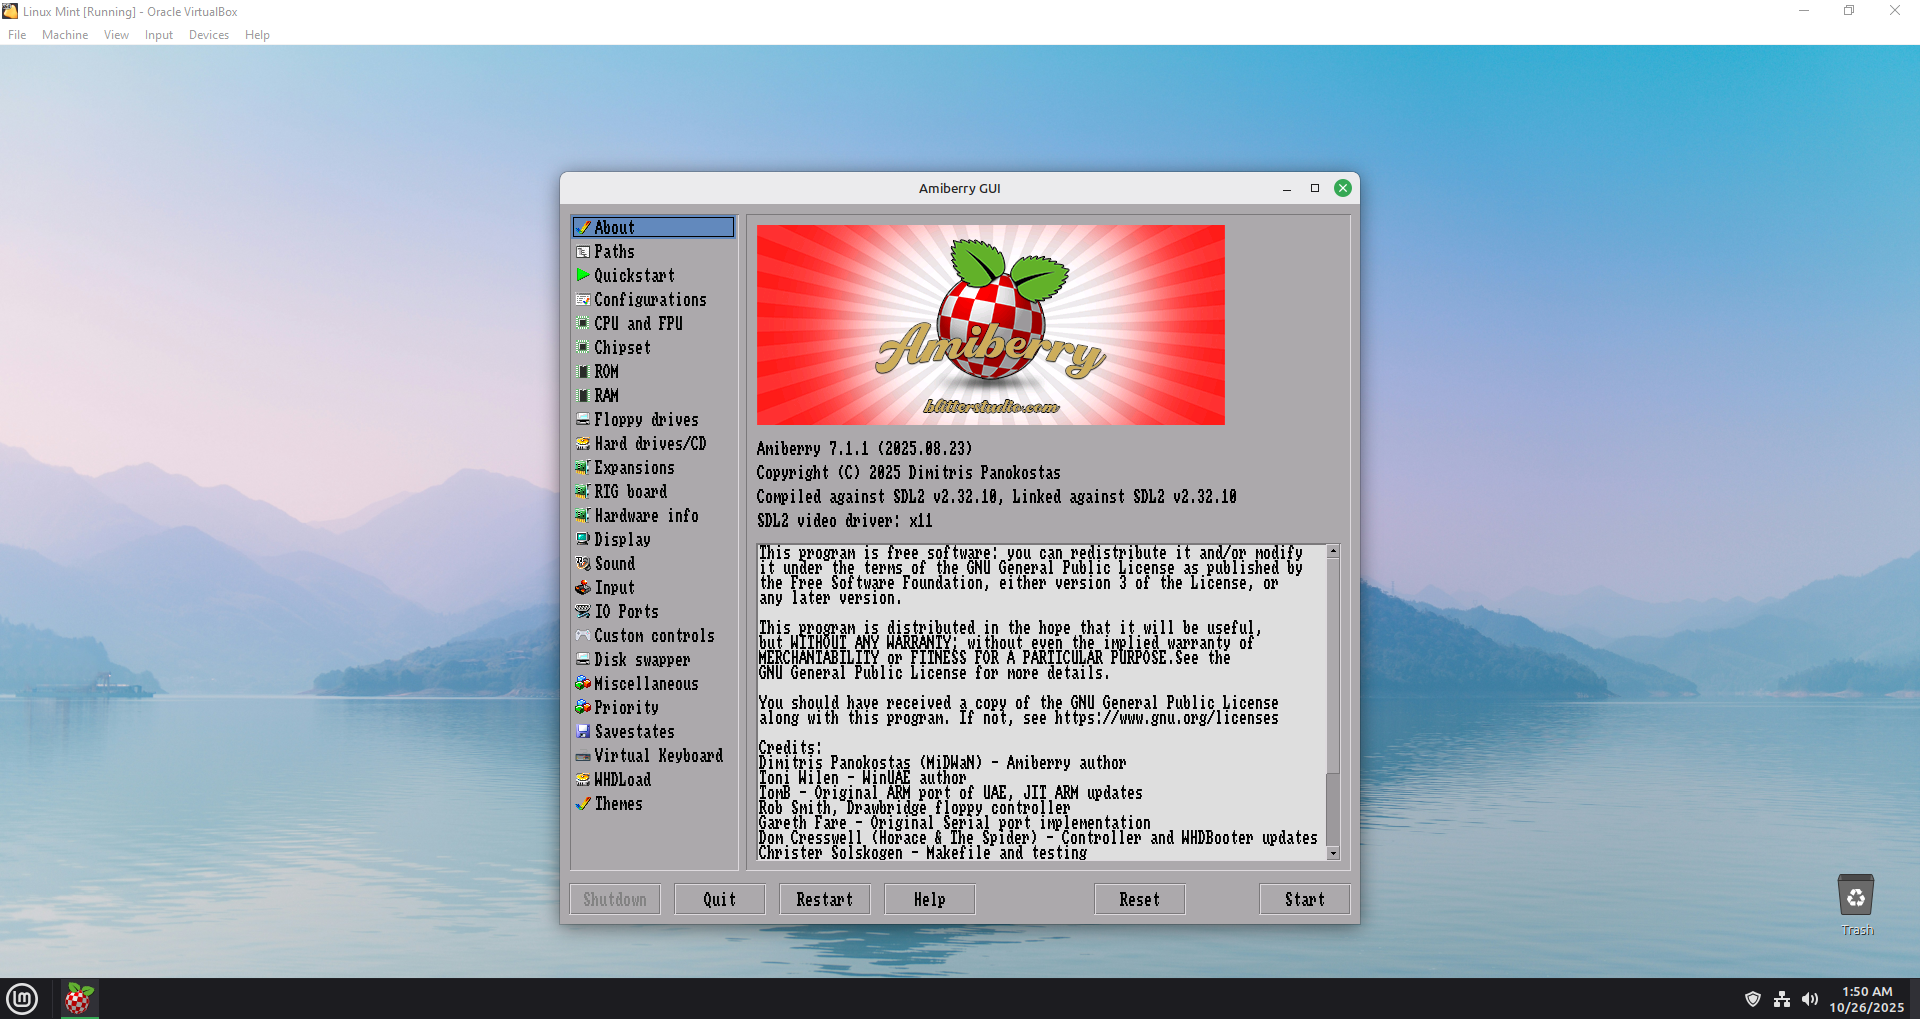Start the emulation with Start button
Viewport: 1920px width, 1019px height.
click(x=1305, y=900)
